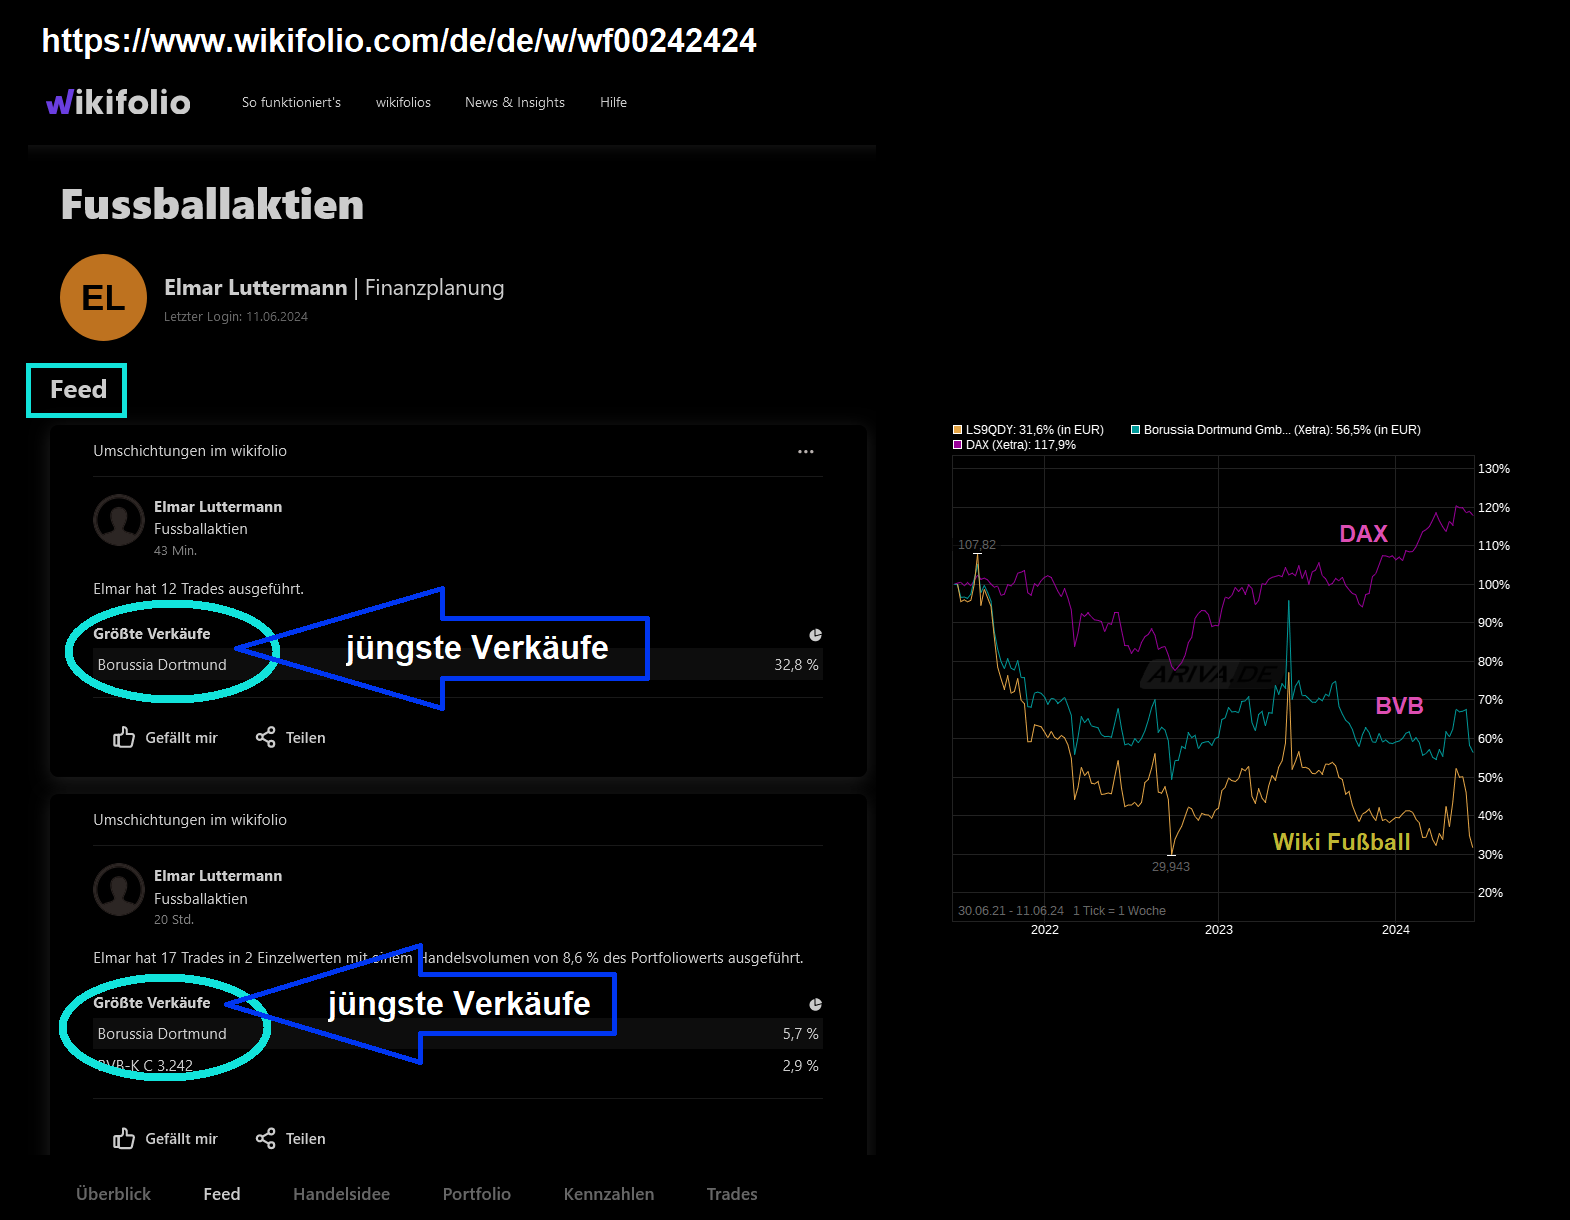Viewport: 1570px width, 1220px height.
Task: Click the 2024 label on the chart's time axis
Action: click(x=1396, y=930)
